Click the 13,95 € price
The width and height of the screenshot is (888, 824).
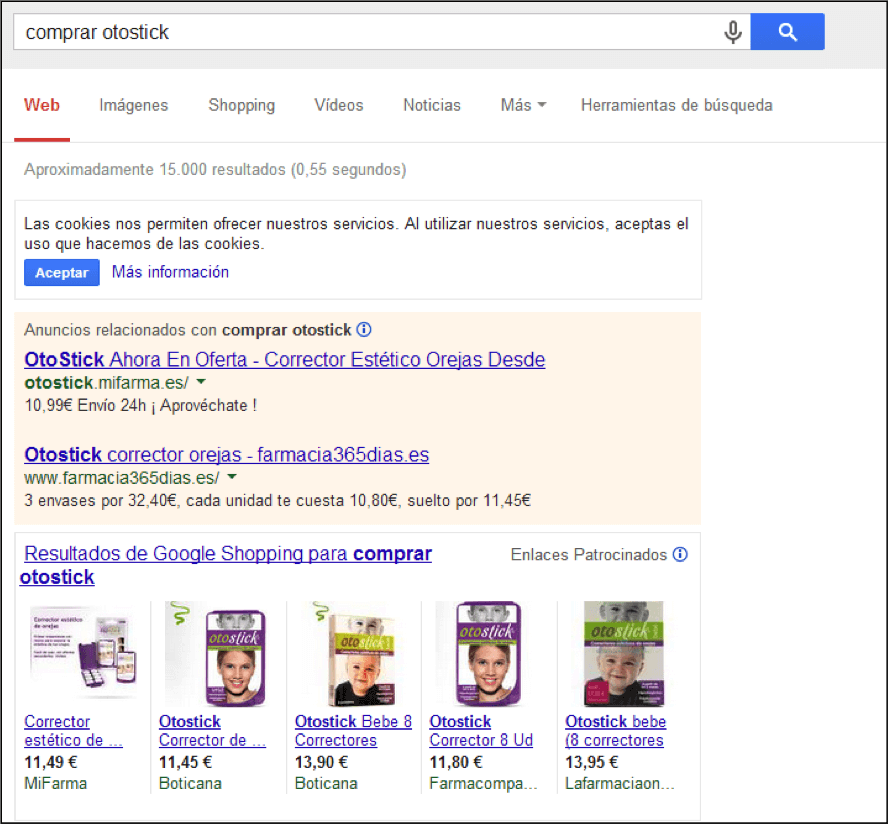592,762
